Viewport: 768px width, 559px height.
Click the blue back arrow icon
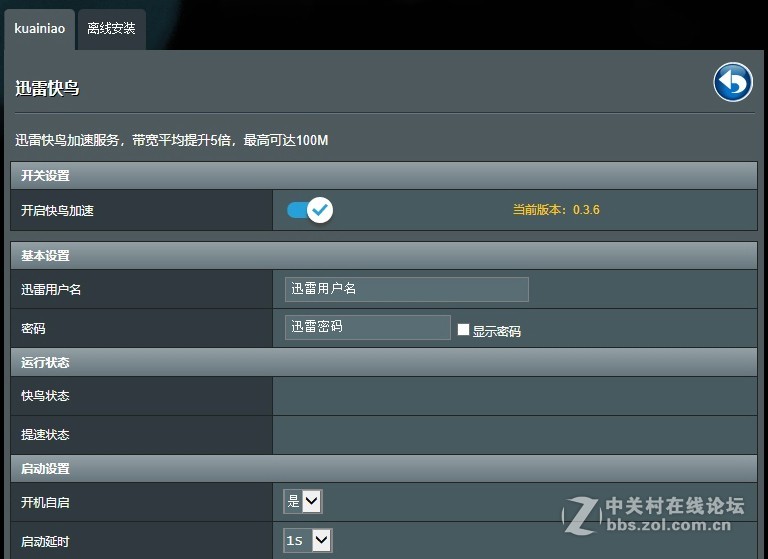click(733, 82)
